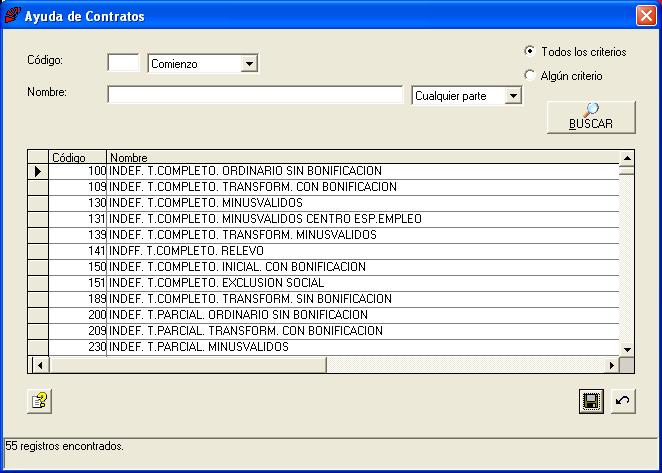Click code cell 109

78,187
